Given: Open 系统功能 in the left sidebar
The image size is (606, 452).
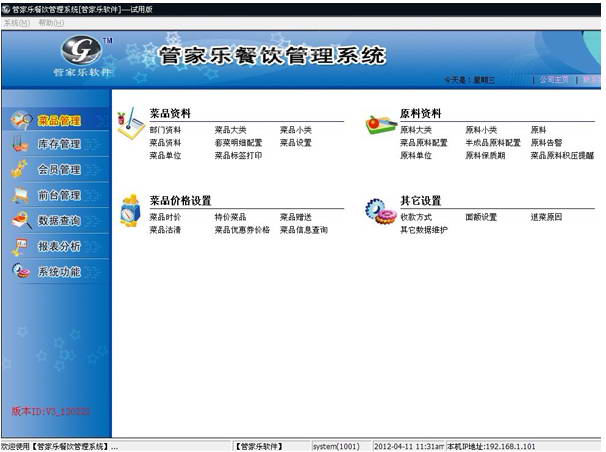Looking at the screenshot, I should click(58, 272).
